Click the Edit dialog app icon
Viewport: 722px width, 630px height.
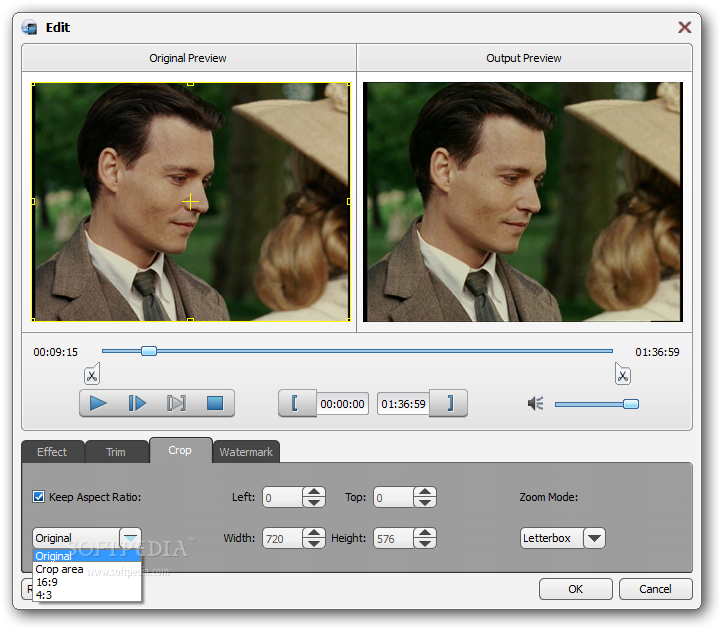click(x=30, y=27)
